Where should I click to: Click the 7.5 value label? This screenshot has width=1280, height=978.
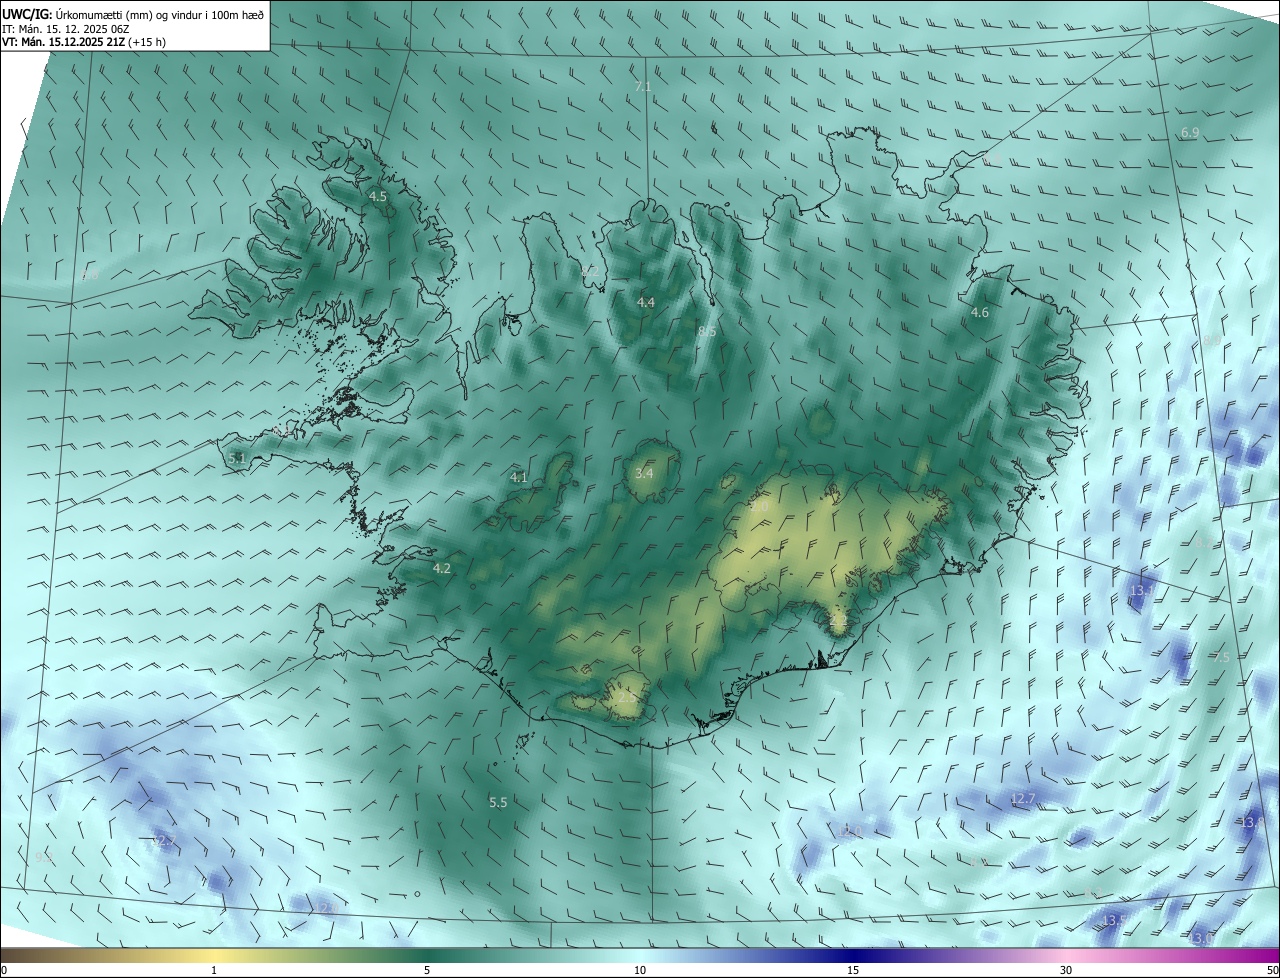[1222, 657]
